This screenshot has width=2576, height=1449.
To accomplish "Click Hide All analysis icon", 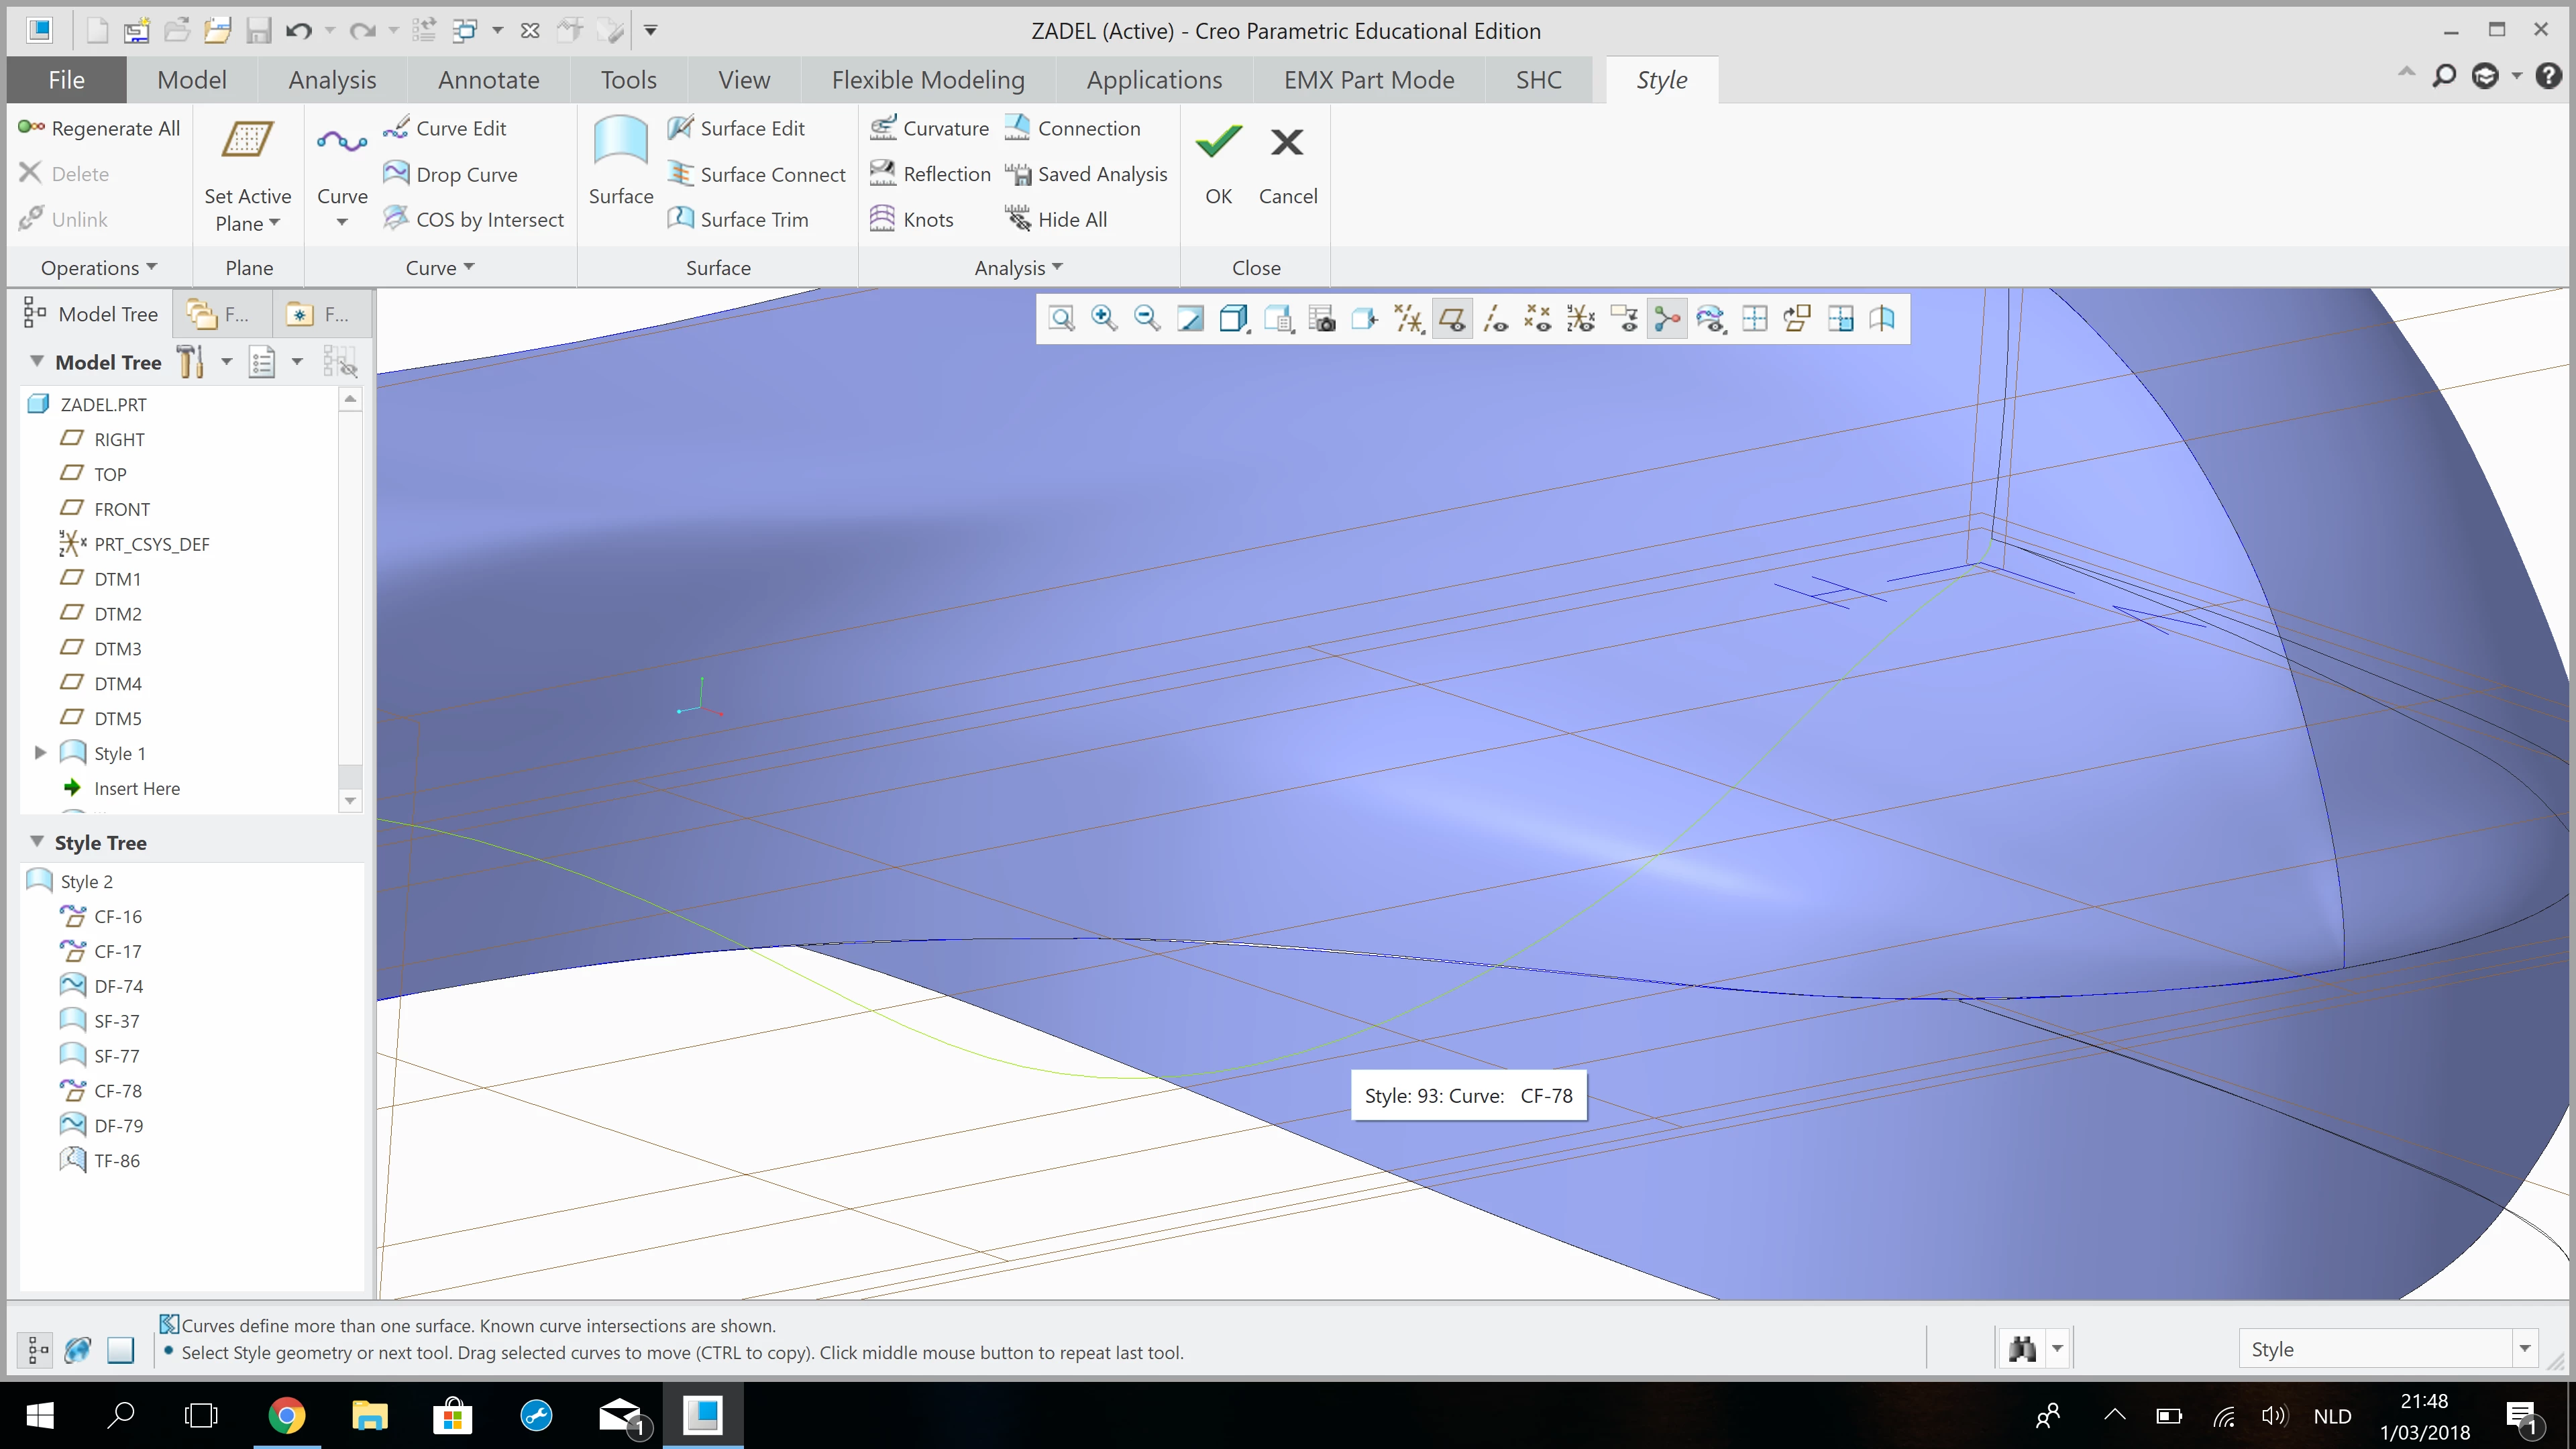I will coord(1056,219).
